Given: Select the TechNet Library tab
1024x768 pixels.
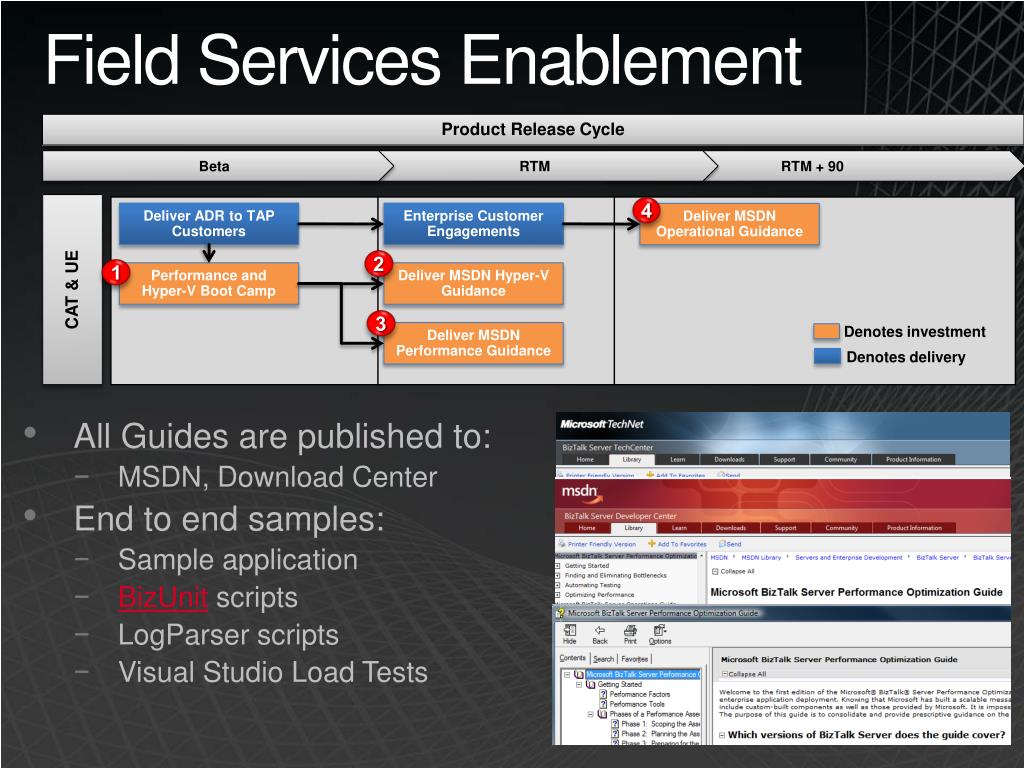Looking at the screenshot, I should pyautogui.click(x=632, y=459).
